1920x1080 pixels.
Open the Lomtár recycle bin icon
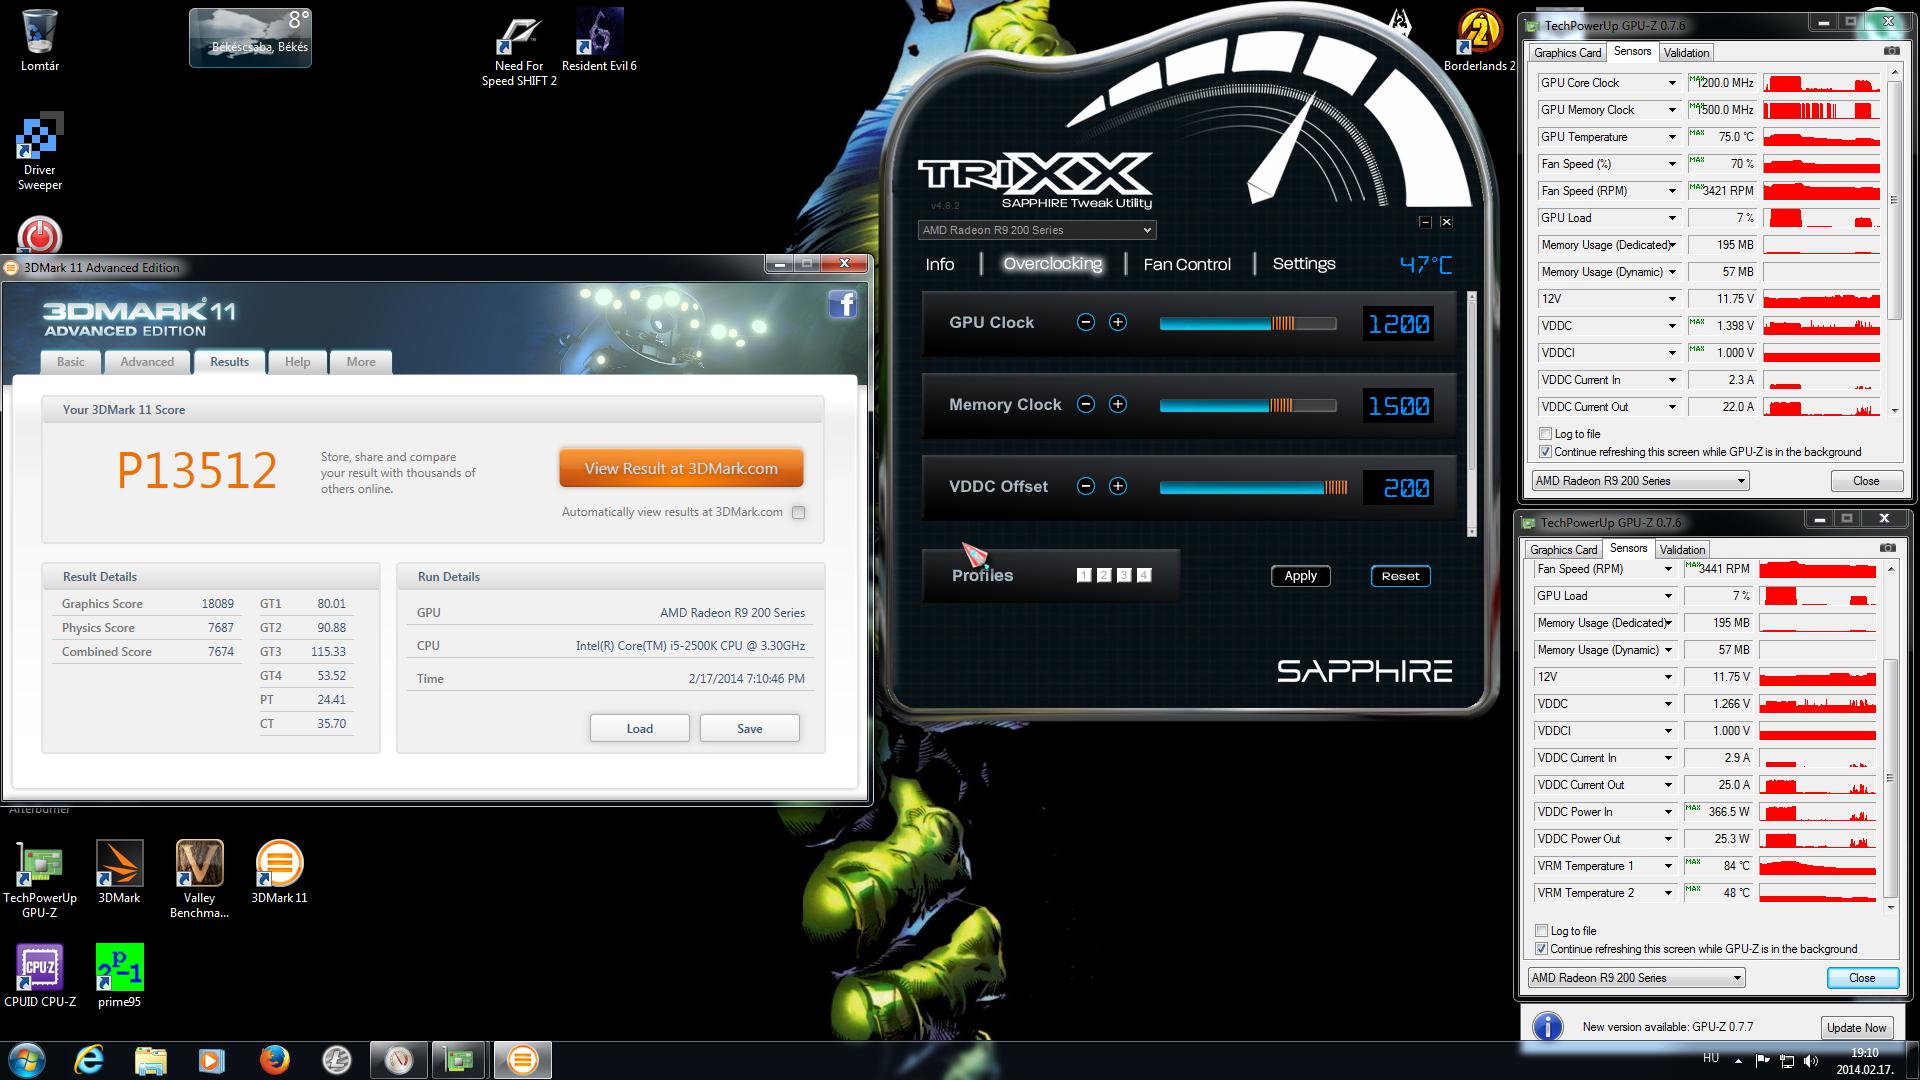pos(40,40)
